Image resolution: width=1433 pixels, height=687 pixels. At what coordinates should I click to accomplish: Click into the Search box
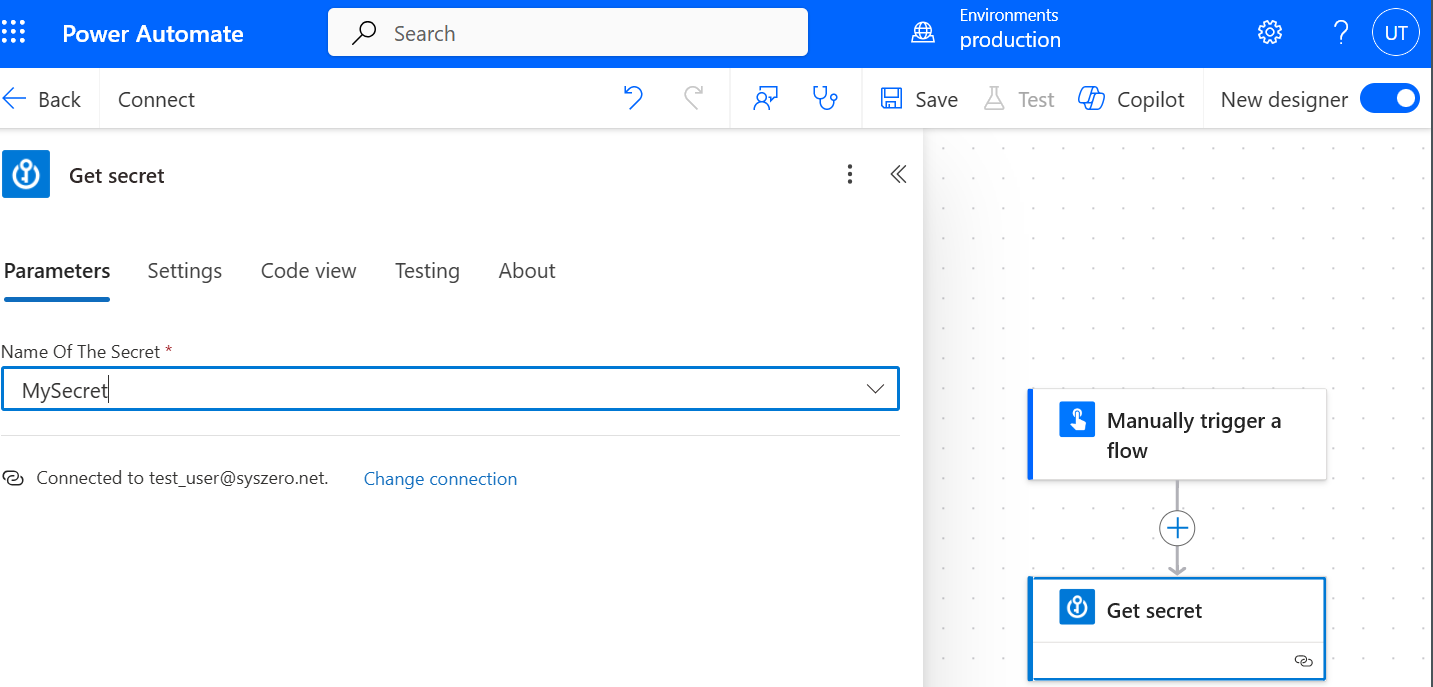coord(568,33)
